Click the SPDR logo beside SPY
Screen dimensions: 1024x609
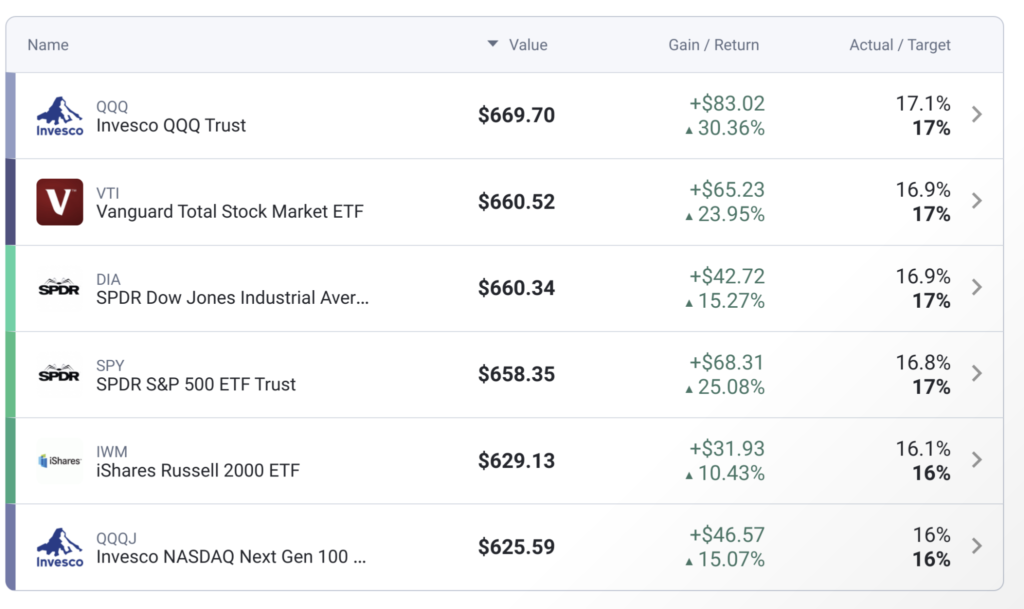coord(60,374)
